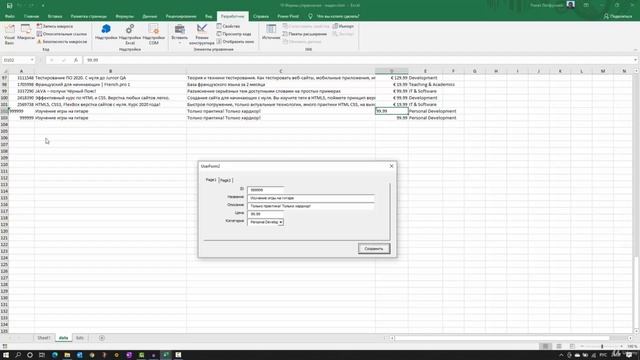Open Macro Security (Безопасность макросов)
Image resolution: width=640 pixels, height=360 pixels.
click(x=62, y=42)
